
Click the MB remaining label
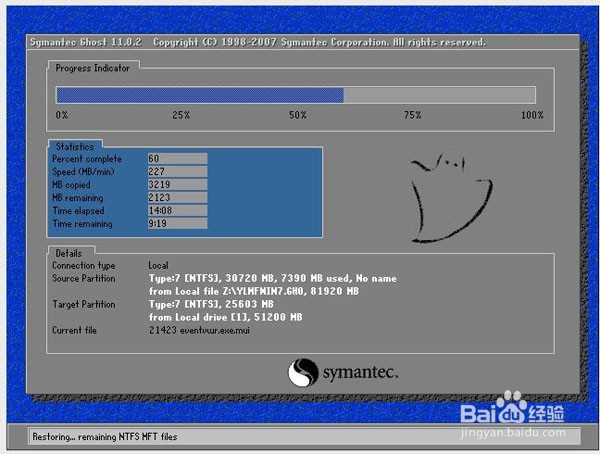point(78,198)
